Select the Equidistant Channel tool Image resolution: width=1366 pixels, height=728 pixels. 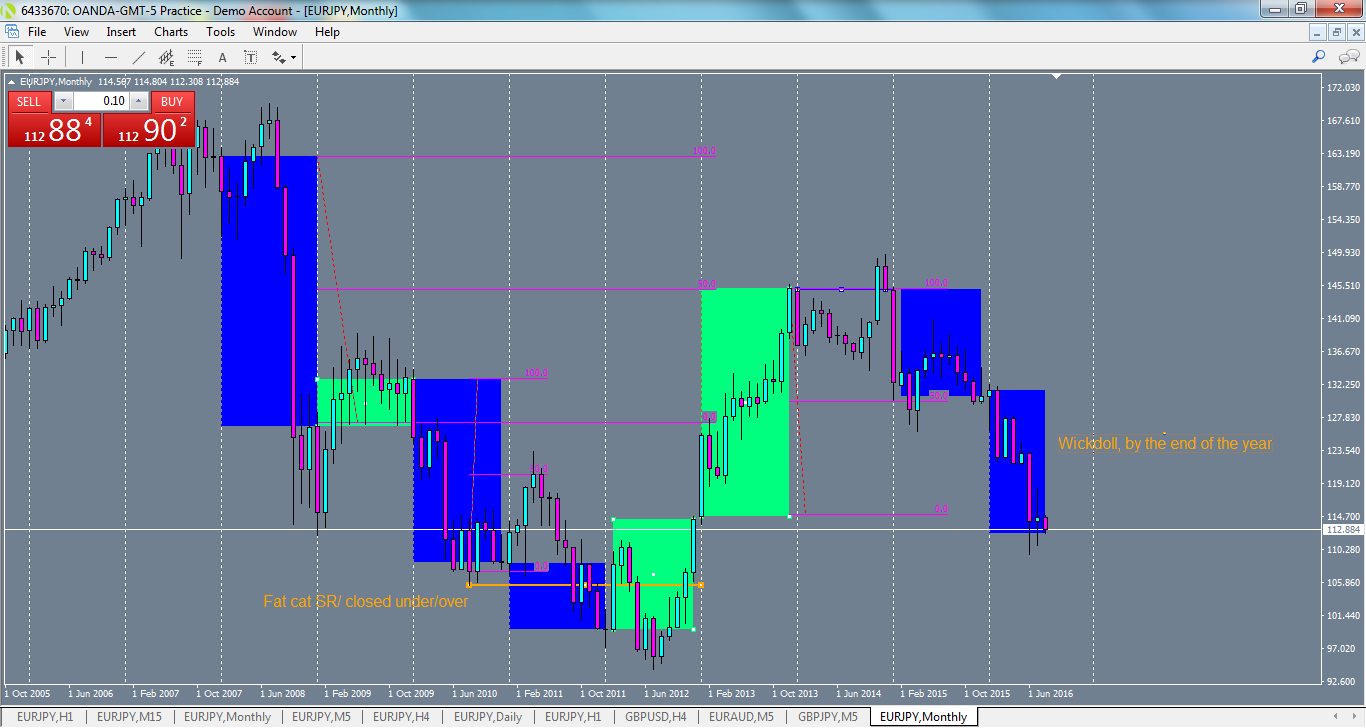click(x=166, y=57)
